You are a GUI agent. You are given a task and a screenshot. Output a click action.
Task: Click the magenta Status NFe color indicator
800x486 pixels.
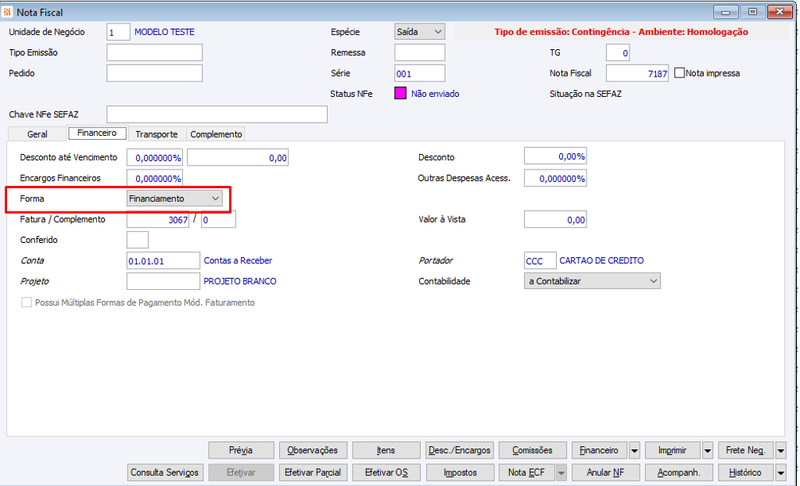pos(401,93)
